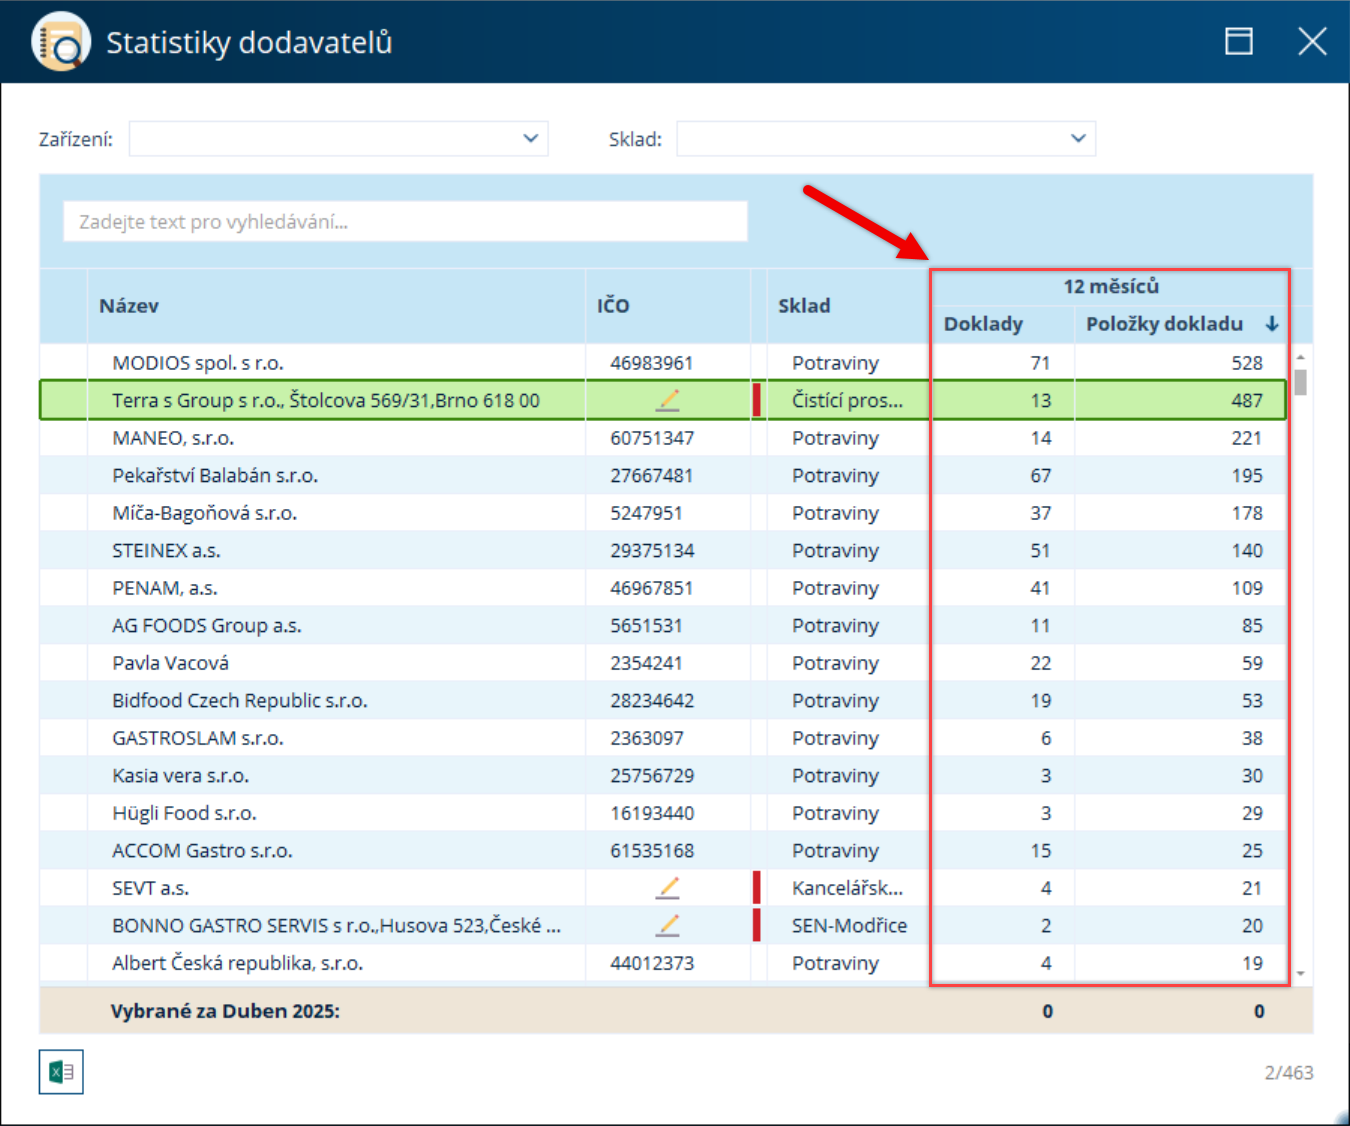The image size is (1350, 1126).
Task: Export the table with the Excel icon
Action: (61, 1072)
